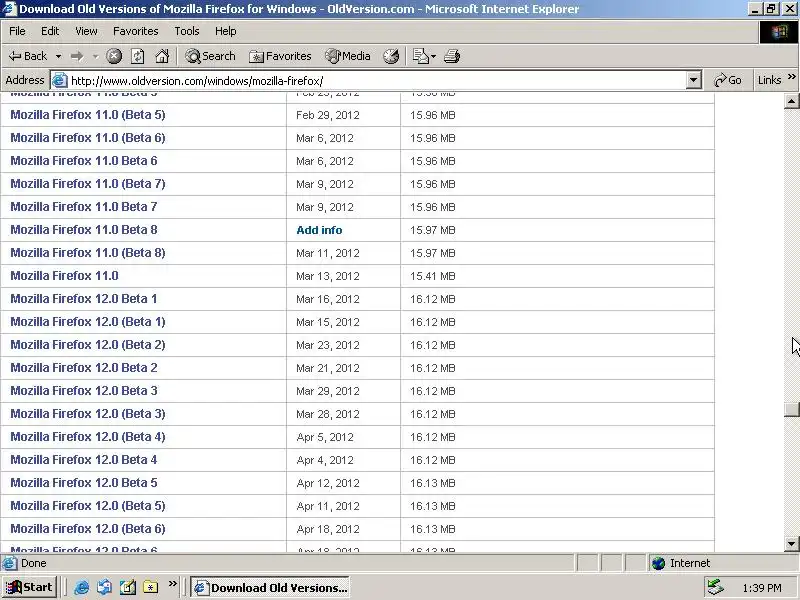Screen dimensions: 800x600
Task: Click the Start button
Action: [30, 588]
